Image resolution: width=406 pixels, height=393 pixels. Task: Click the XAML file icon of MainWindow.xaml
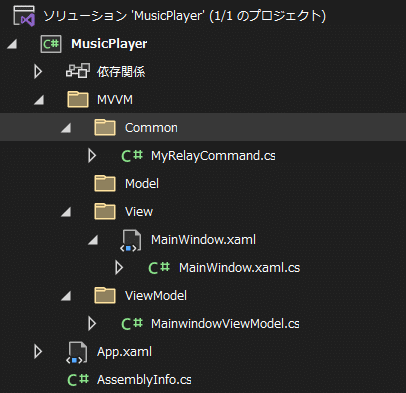(131, 240)
